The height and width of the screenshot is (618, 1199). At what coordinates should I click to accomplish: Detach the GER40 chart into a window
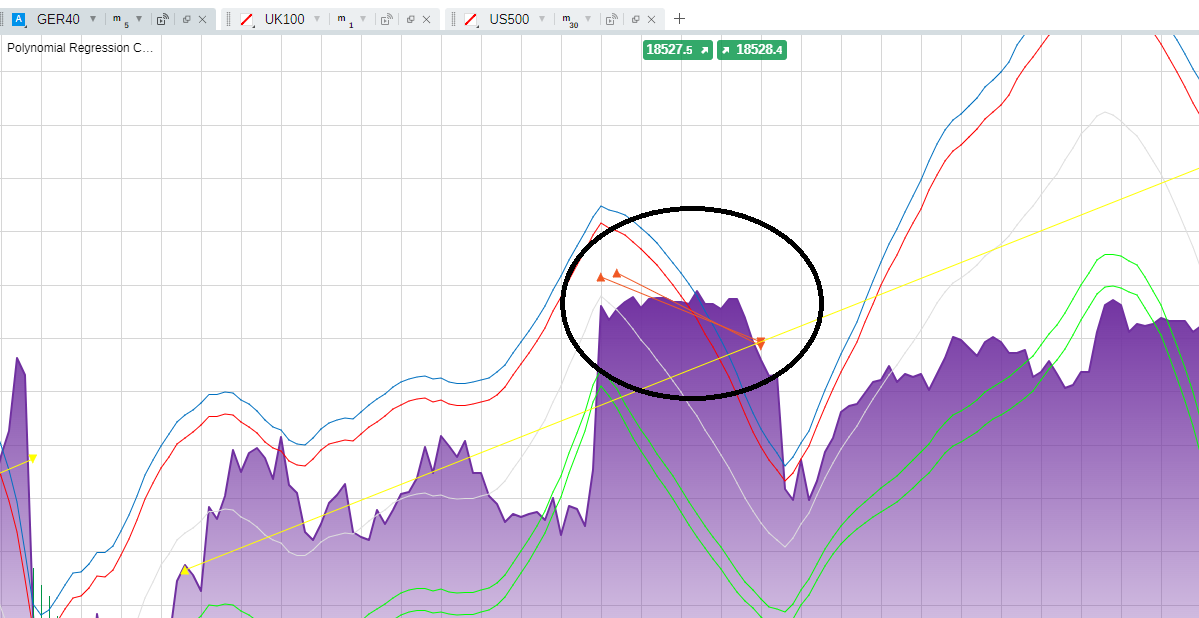(x=186, y=19)
